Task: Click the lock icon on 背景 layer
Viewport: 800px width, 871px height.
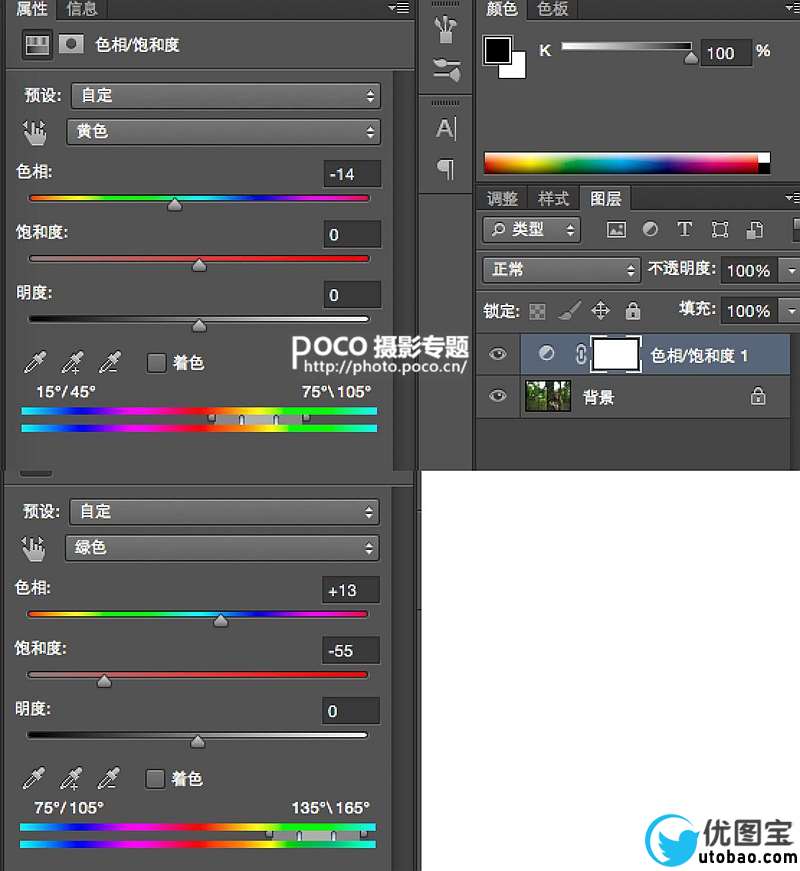Action: (x=758, y=396)
